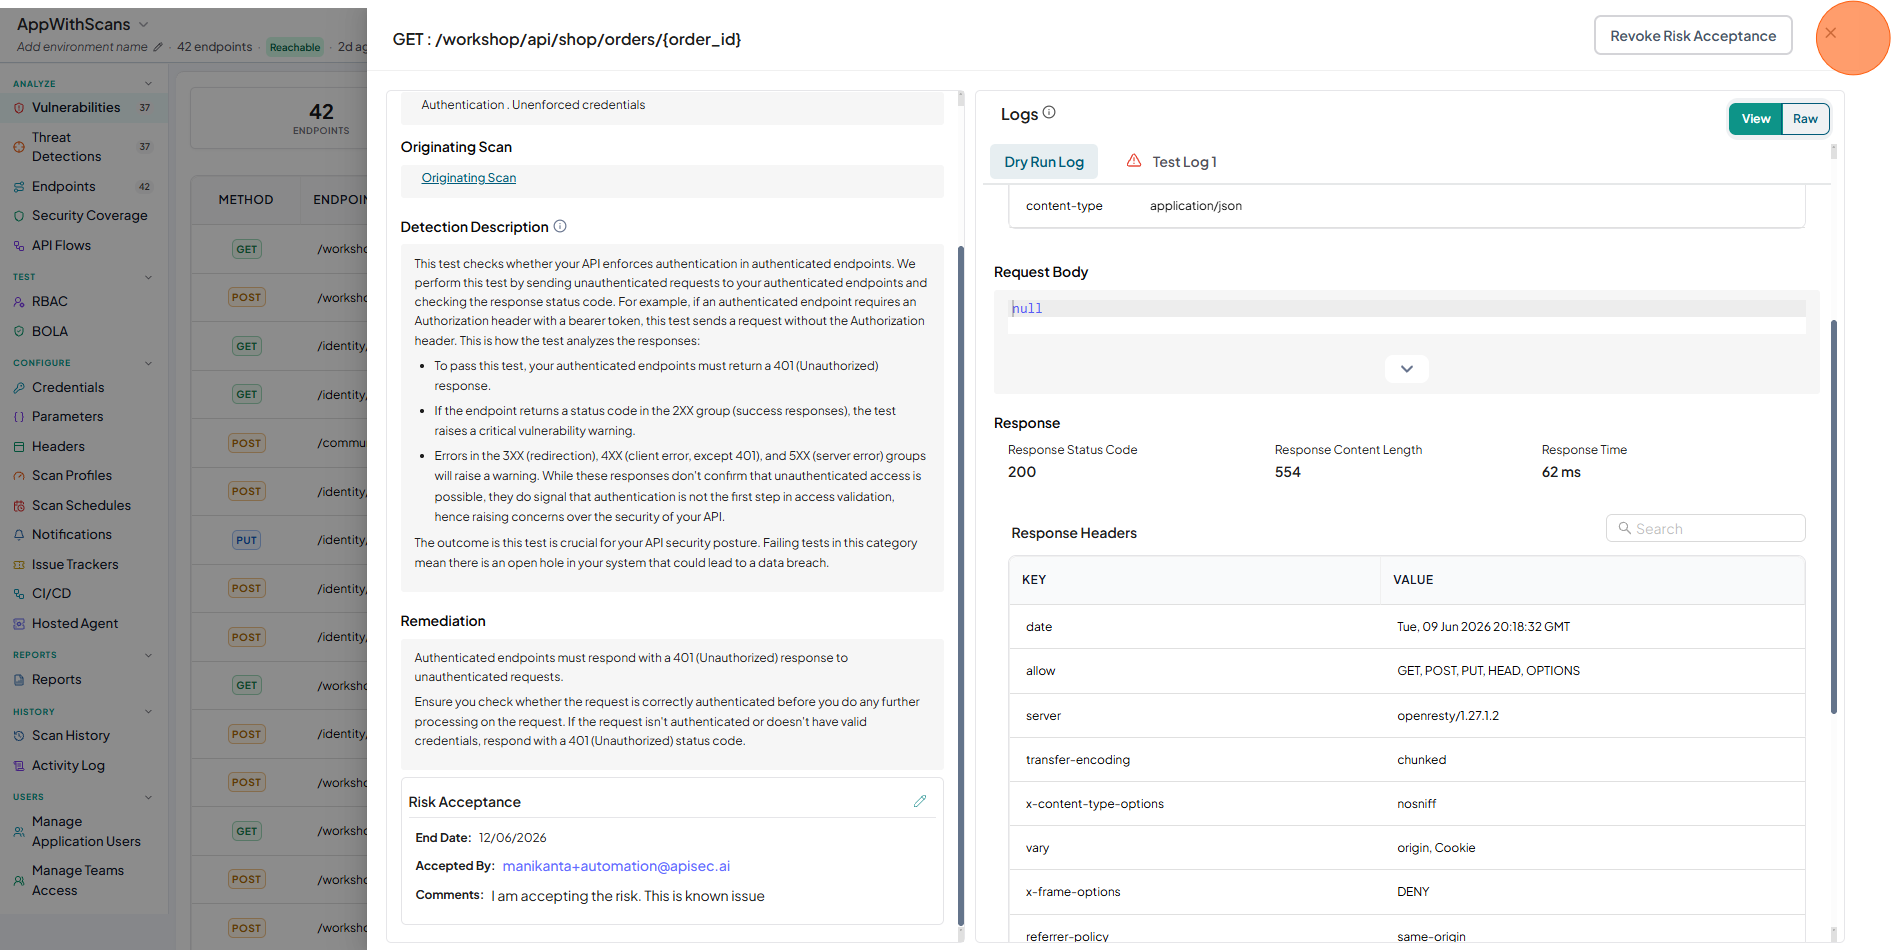1891x950 pixels.
Task: Click the Detection Description info icon
Action: [x=560, y=226]
